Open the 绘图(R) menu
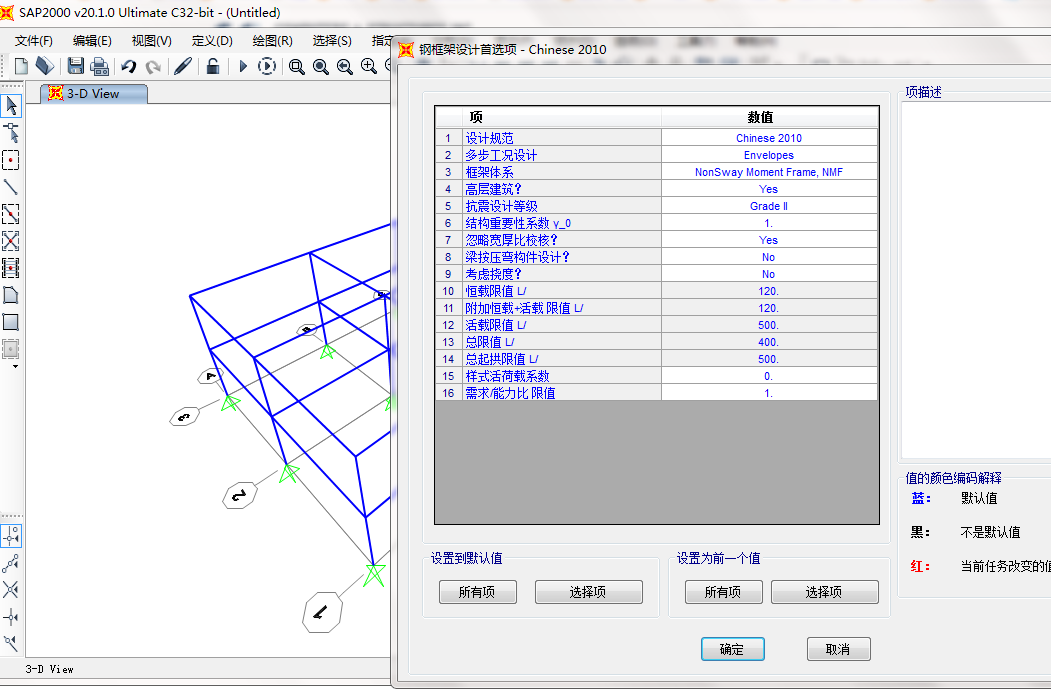Image resolution: width=1051 pixels, height=696 pixels. pos(272,41)
